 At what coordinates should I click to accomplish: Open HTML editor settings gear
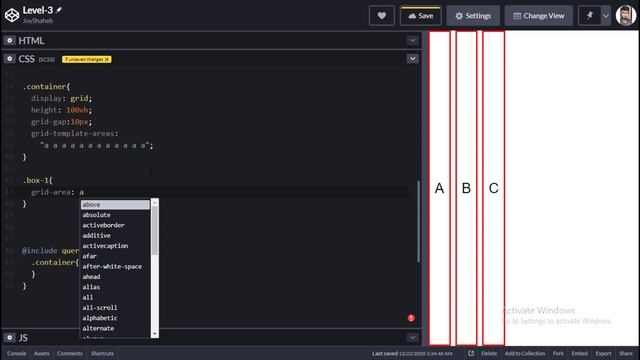coord(10,40)
